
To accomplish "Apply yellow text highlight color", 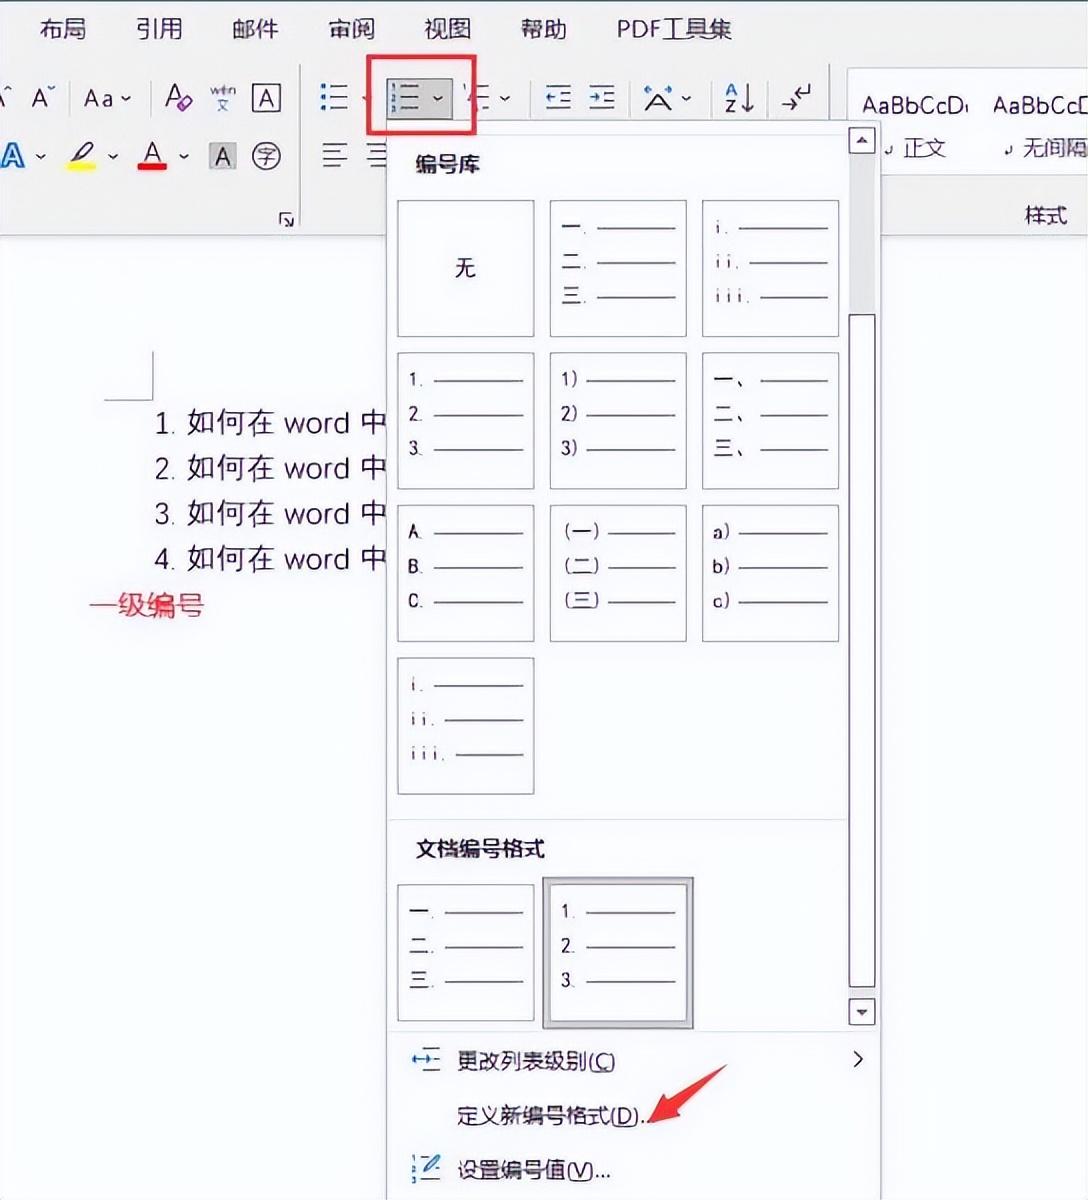I will tap(82, 156).
